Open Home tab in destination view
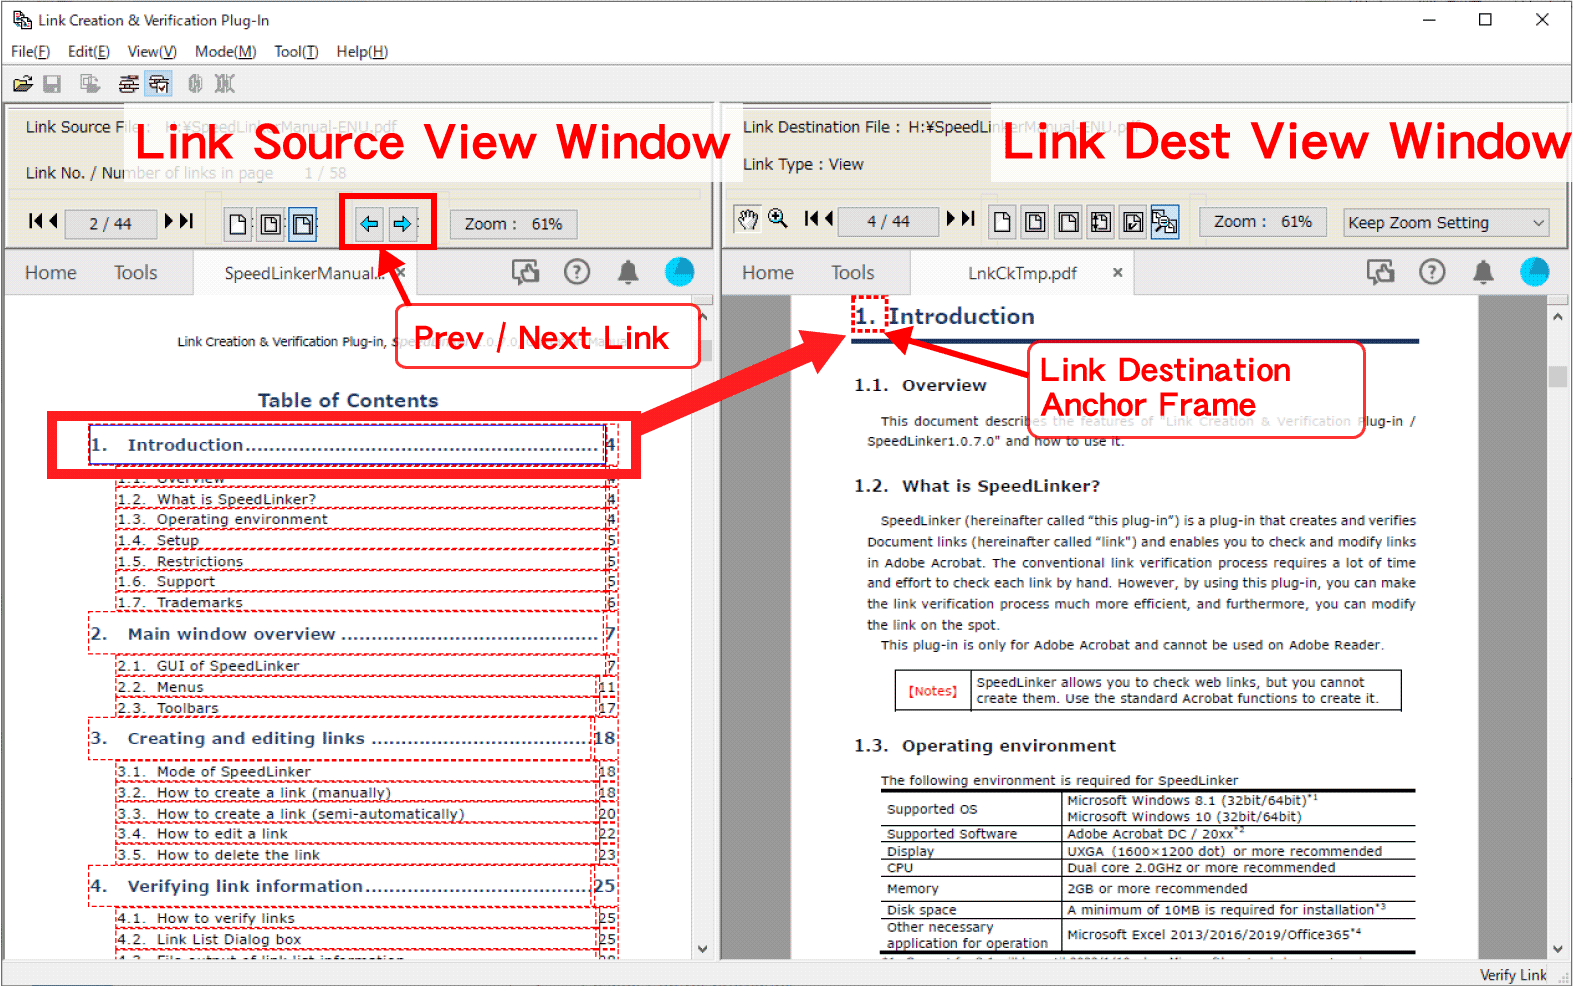 coord(768,273)
